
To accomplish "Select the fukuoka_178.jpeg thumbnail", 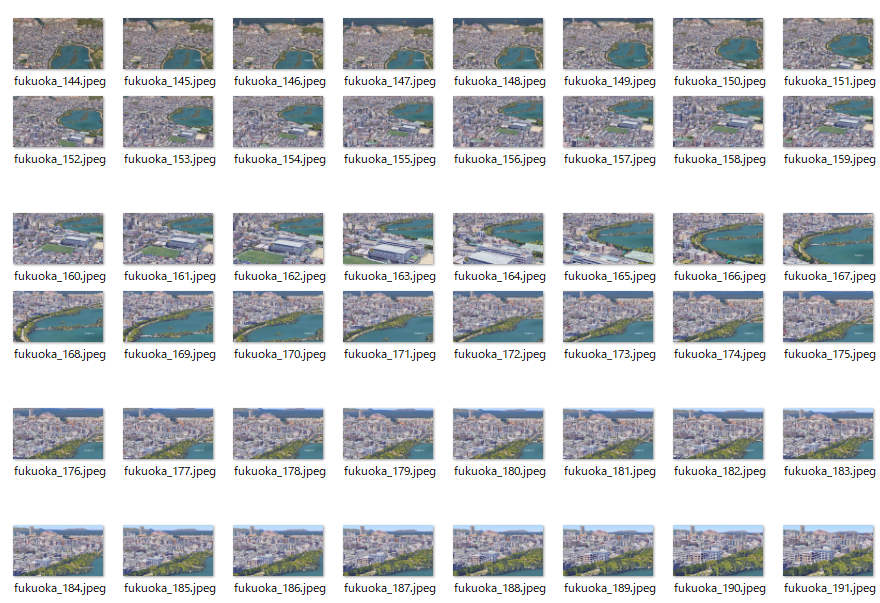I will tap(278, 434).
